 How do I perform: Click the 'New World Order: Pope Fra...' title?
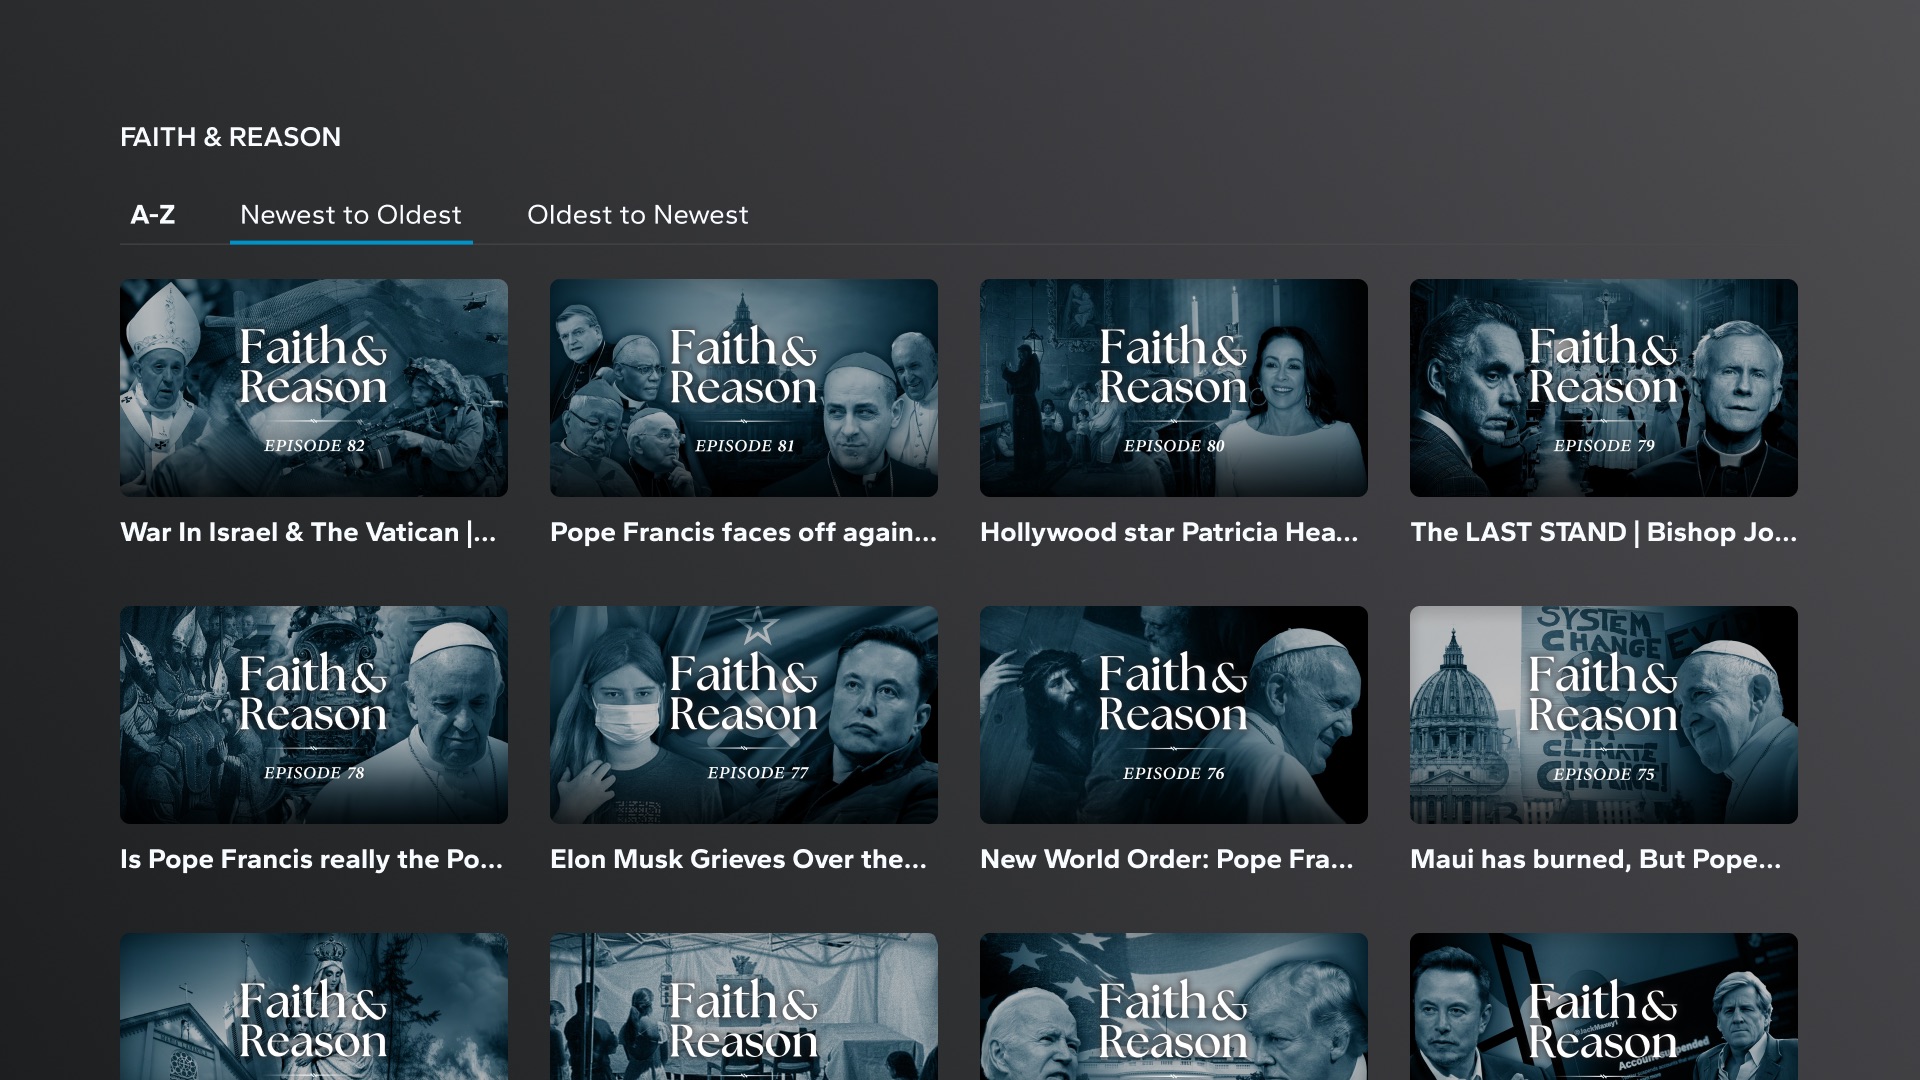click(x=1167, y=860)
